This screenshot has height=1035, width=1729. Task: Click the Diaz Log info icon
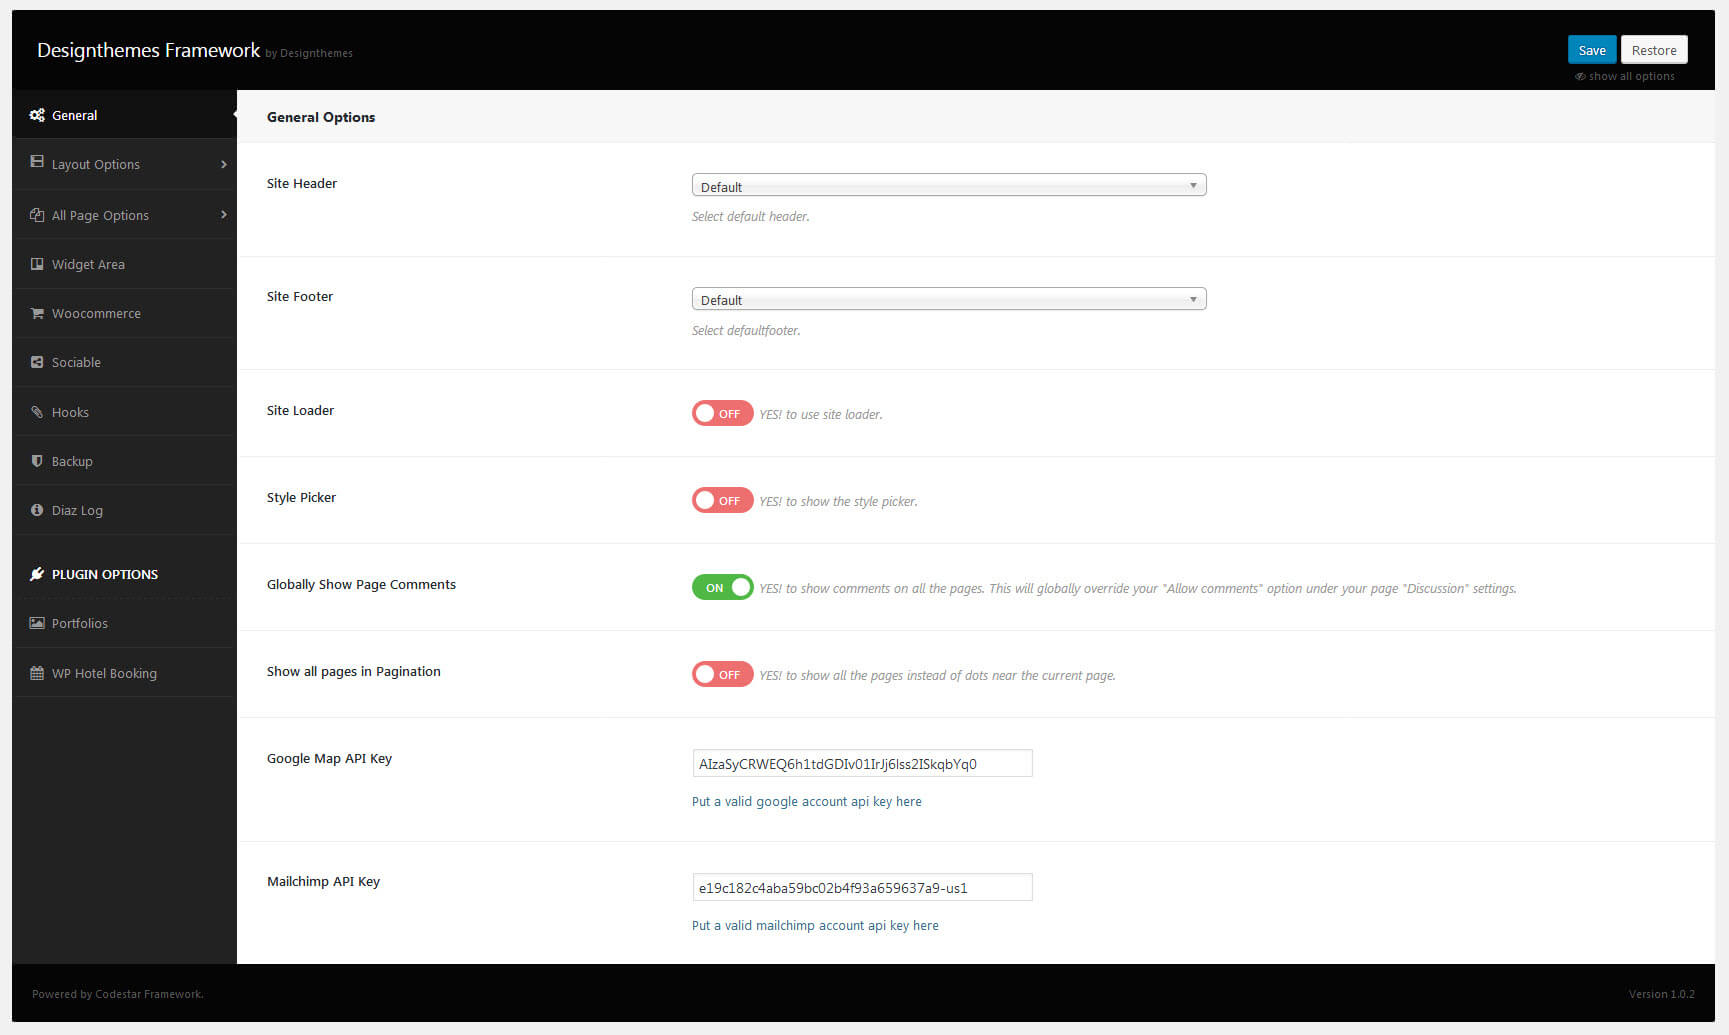coord(37,510)
